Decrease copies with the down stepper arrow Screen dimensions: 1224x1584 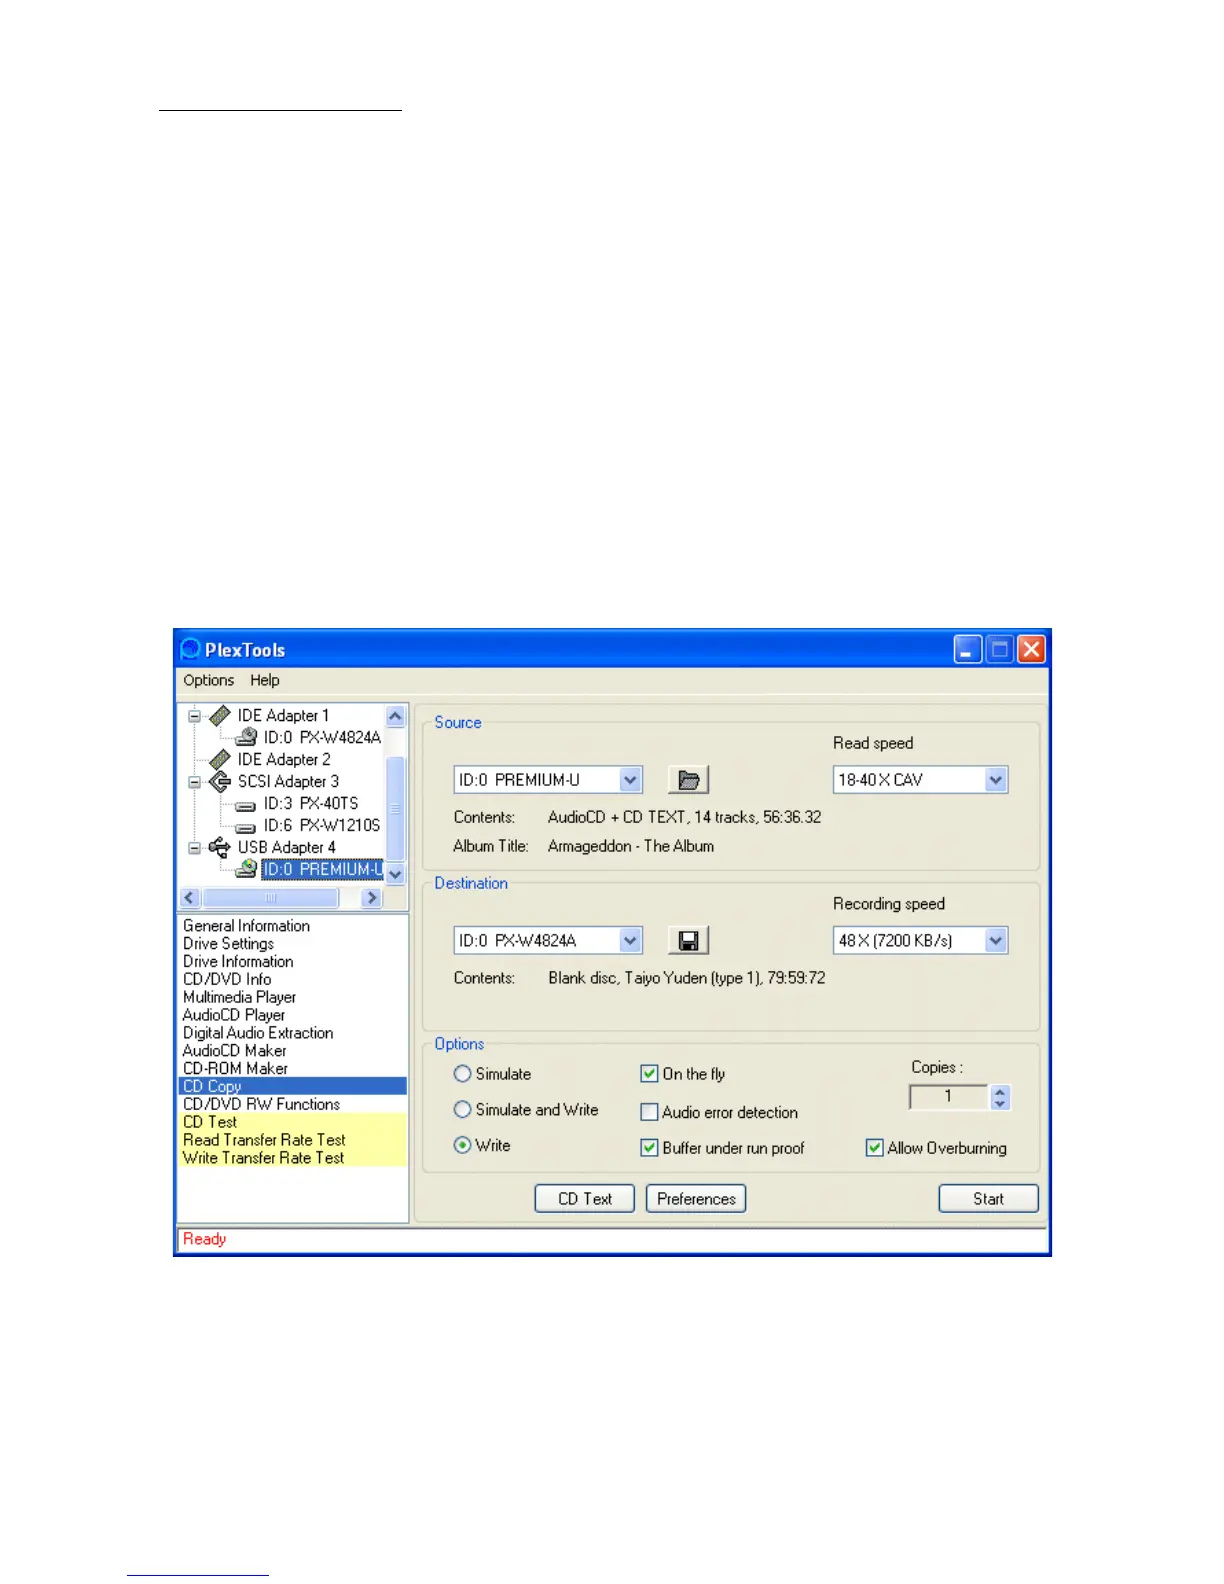click(x=1000, y=1104)
